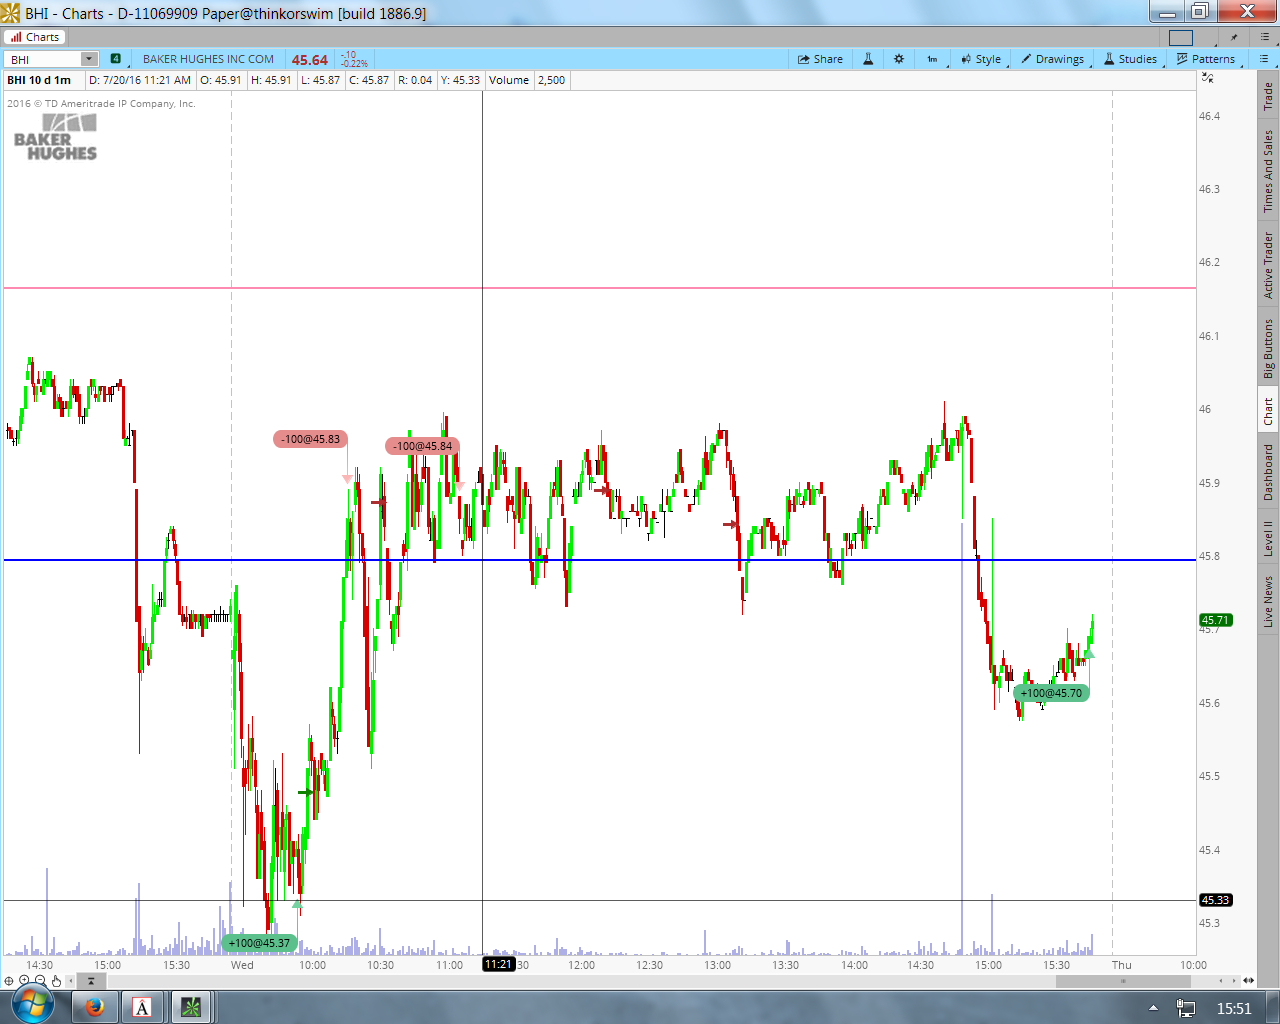Select the pan hand tool icon

(x=57, y=981)
